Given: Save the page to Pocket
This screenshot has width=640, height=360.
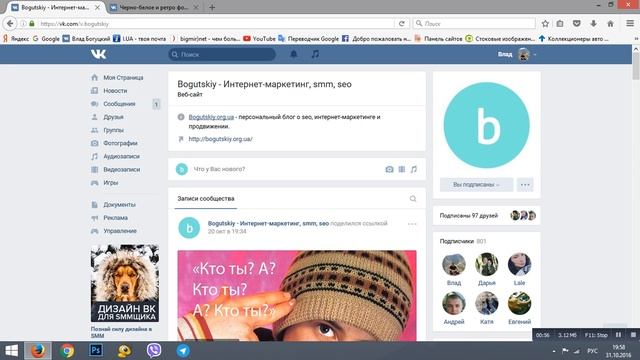Looking at the screenshot, I should click(x=576, y=24).
